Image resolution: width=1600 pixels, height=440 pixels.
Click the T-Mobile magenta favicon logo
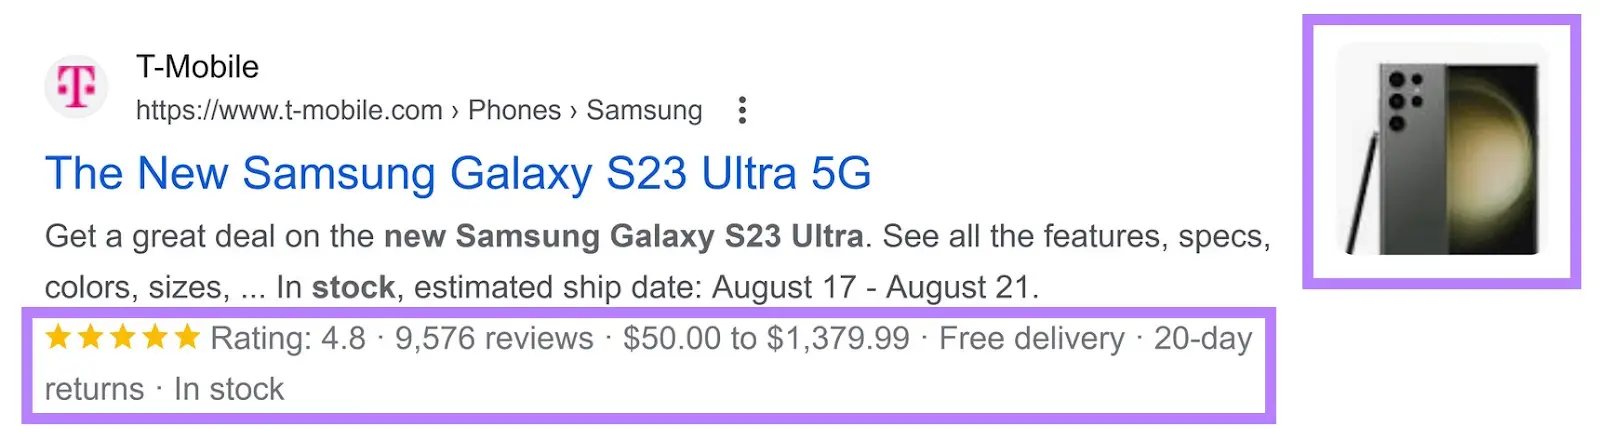pos(76,86)
